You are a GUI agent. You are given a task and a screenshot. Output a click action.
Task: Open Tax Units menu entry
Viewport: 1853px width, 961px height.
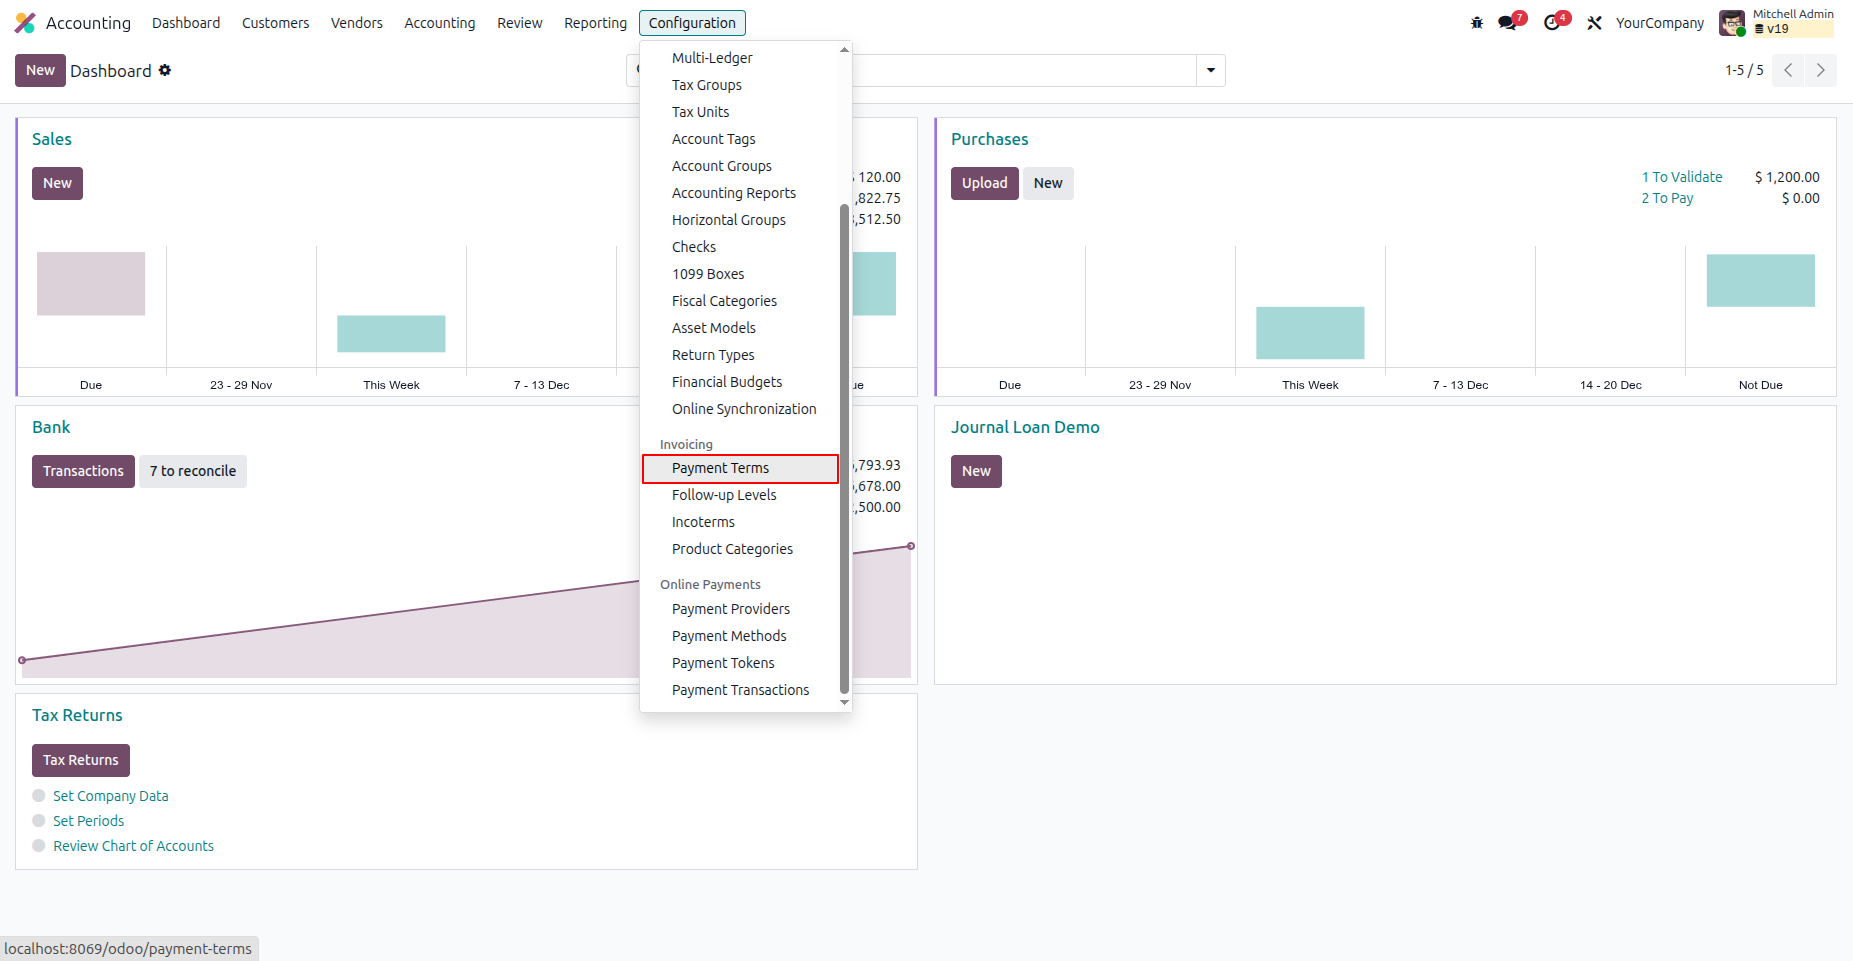[x=740, y=112]
